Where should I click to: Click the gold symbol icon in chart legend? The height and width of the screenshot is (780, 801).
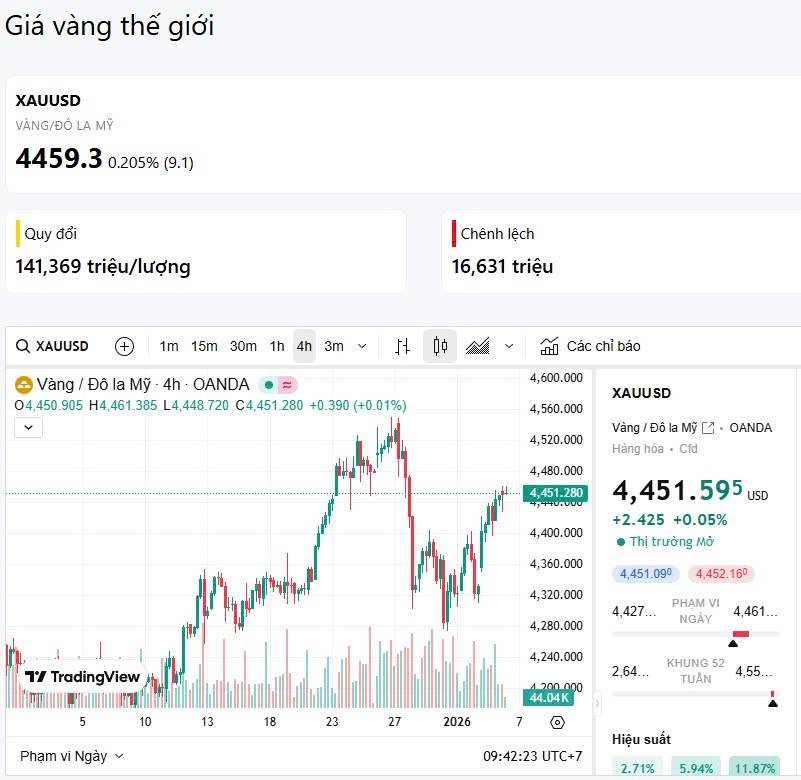pyautogui.click(x=23, y=384)
